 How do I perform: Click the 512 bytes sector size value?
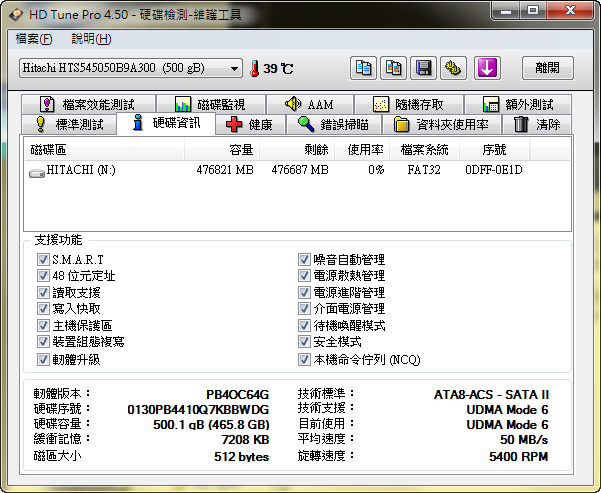click(x=241, y=457)
